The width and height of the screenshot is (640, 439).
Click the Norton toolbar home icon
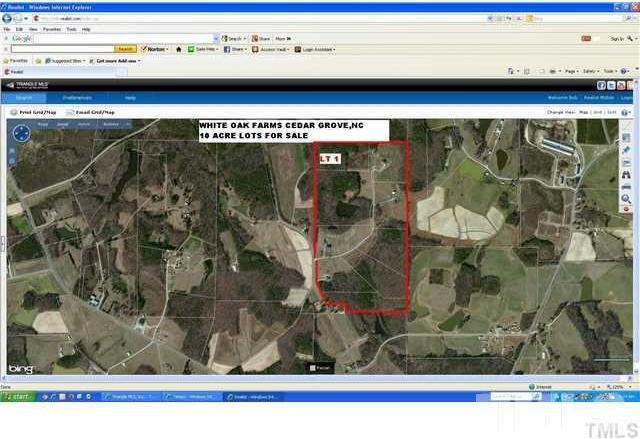pyautogui.click(x=178, y=49)
